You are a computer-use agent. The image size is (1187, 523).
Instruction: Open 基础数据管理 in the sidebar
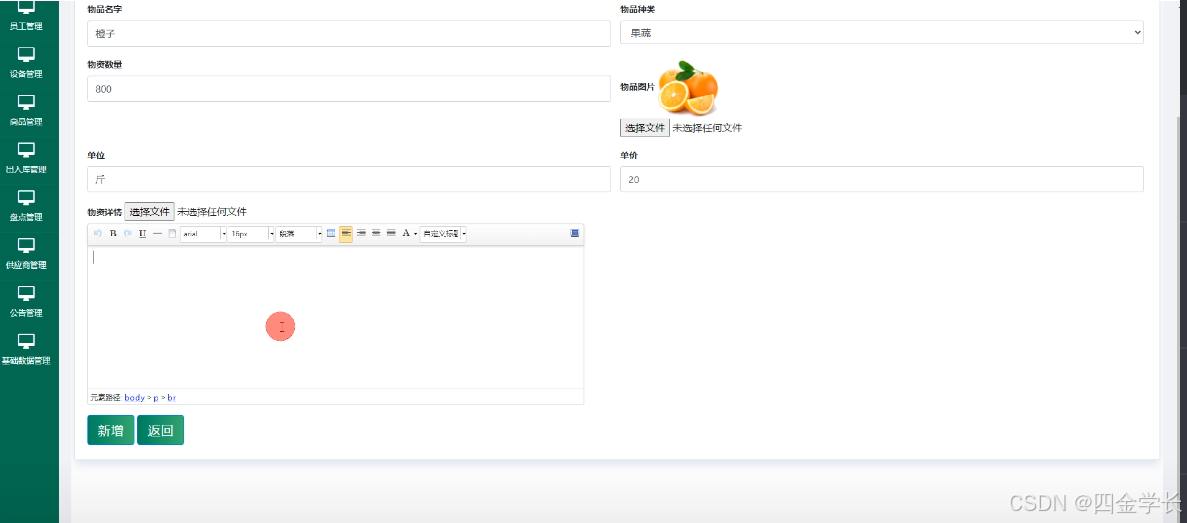pos(26,349)
